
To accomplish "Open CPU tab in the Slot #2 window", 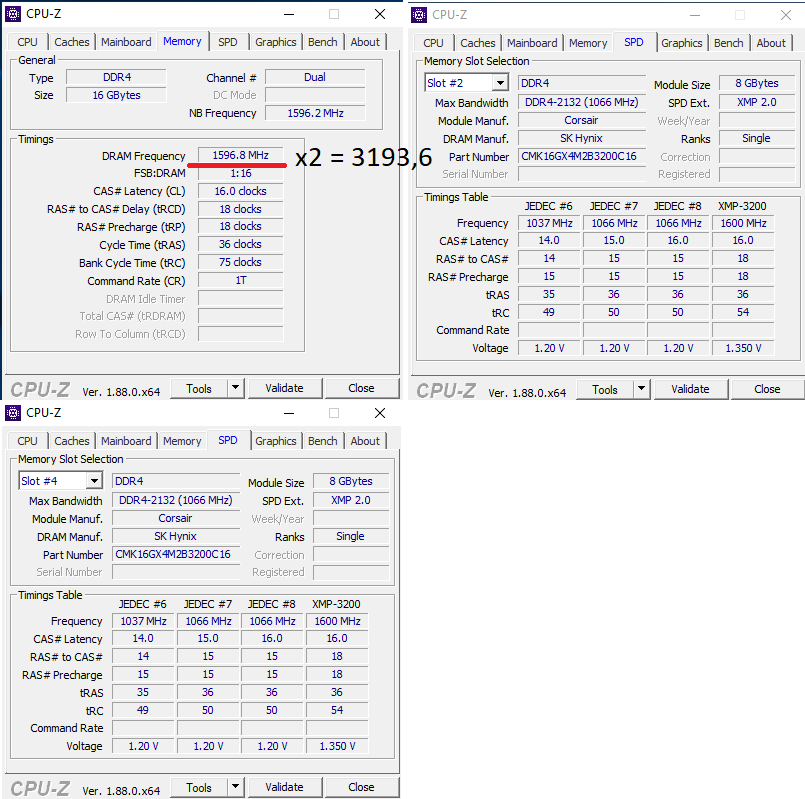I will tap(433, 43).
